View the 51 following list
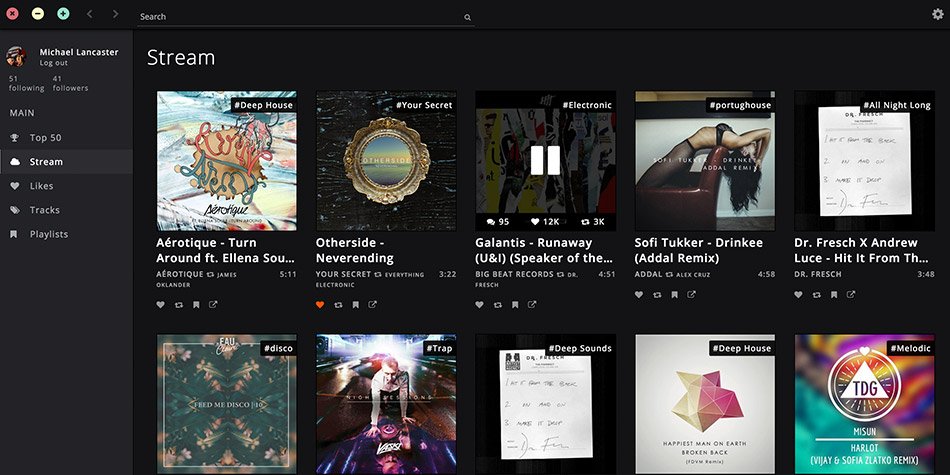Image resolution: width=950 pixels, height=475 pixels. point(26,84)
